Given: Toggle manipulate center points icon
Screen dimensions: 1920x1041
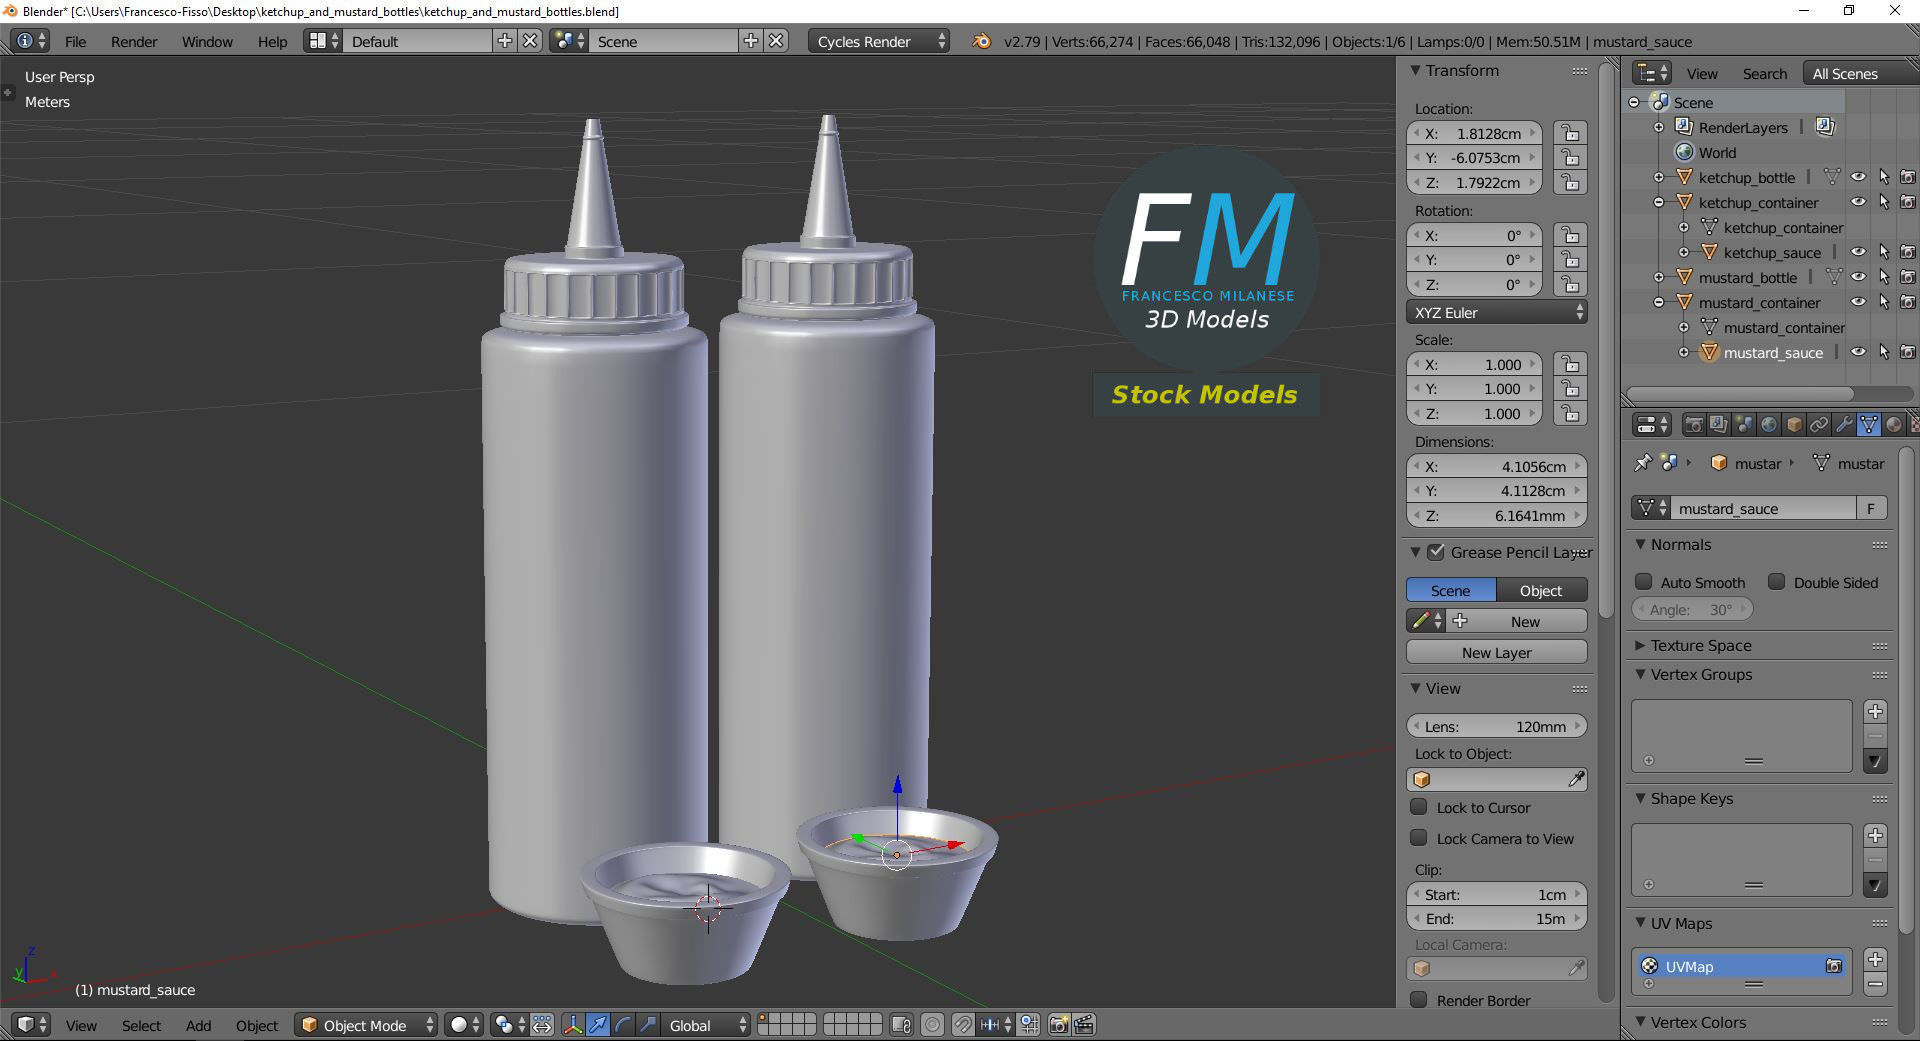Looking at the screenshot, I should tap(542, 1025).
